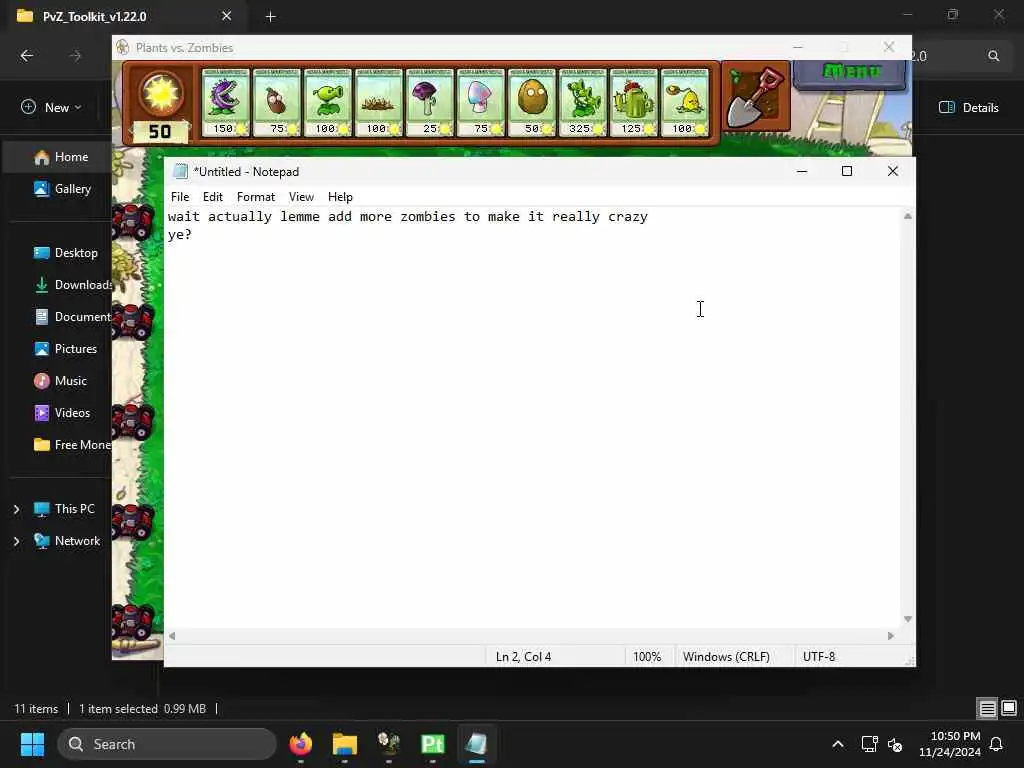
Task: Open the game Menu button
Action: (x=850, y=72)
